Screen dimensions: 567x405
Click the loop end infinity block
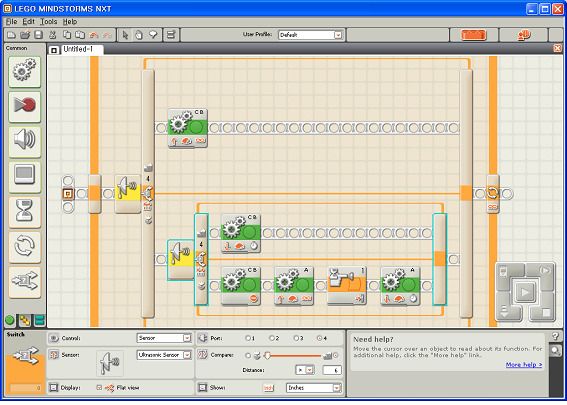493,194
